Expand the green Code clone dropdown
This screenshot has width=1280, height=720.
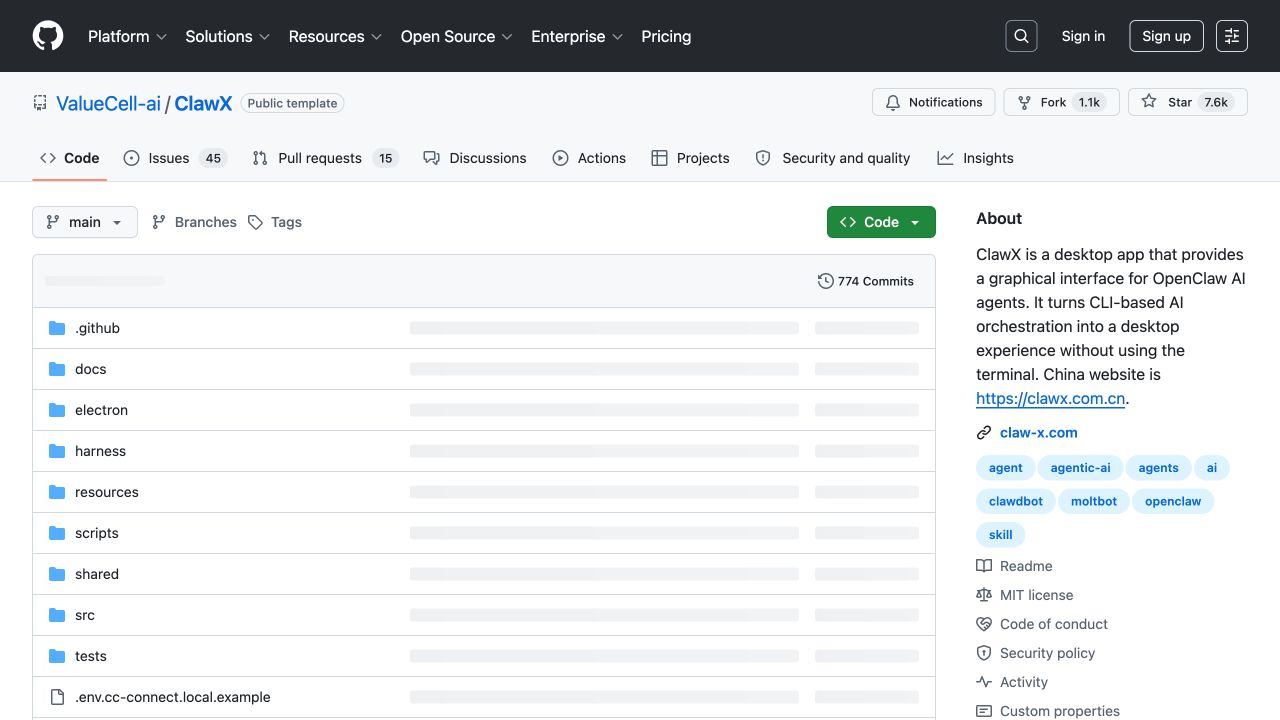(x=881, y=222)
